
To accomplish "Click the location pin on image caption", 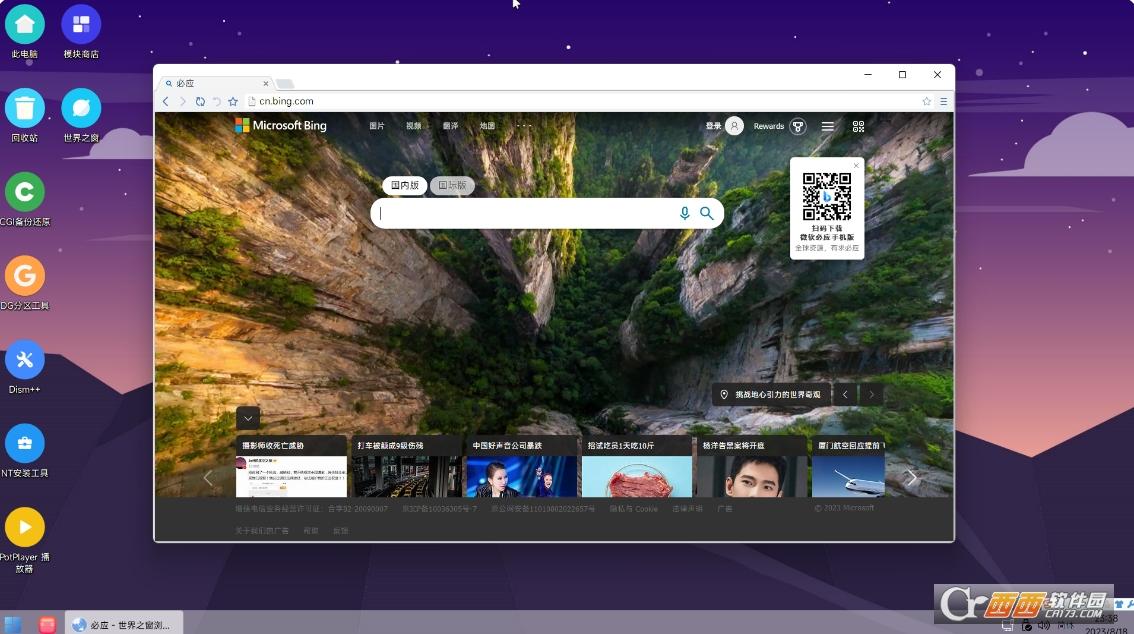I will tap(724, 395).
